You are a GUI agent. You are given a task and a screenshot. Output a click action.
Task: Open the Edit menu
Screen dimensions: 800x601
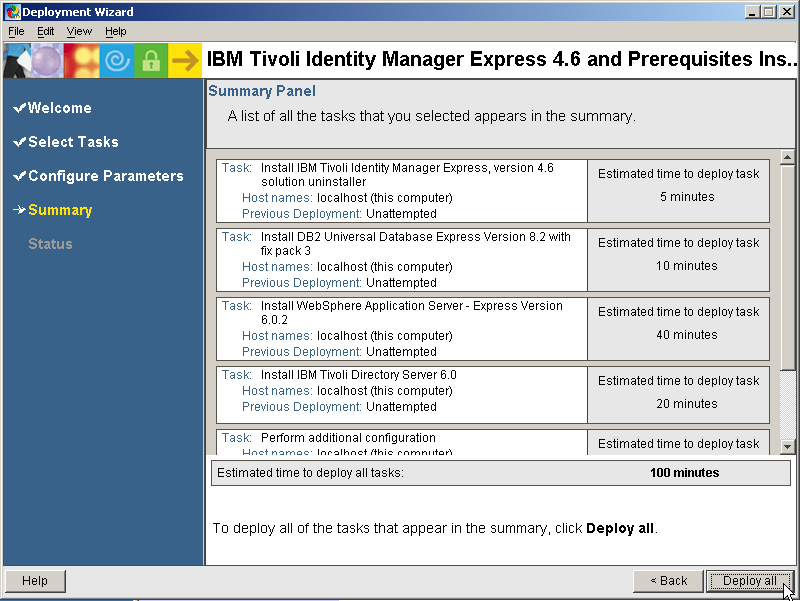pyautogui.click(x=45, y=32)
